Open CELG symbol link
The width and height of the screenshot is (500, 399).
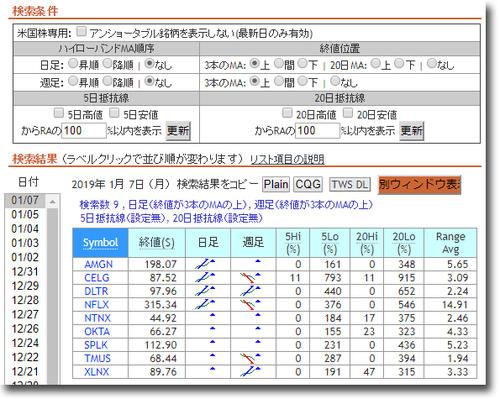click(x=97, y=278)
